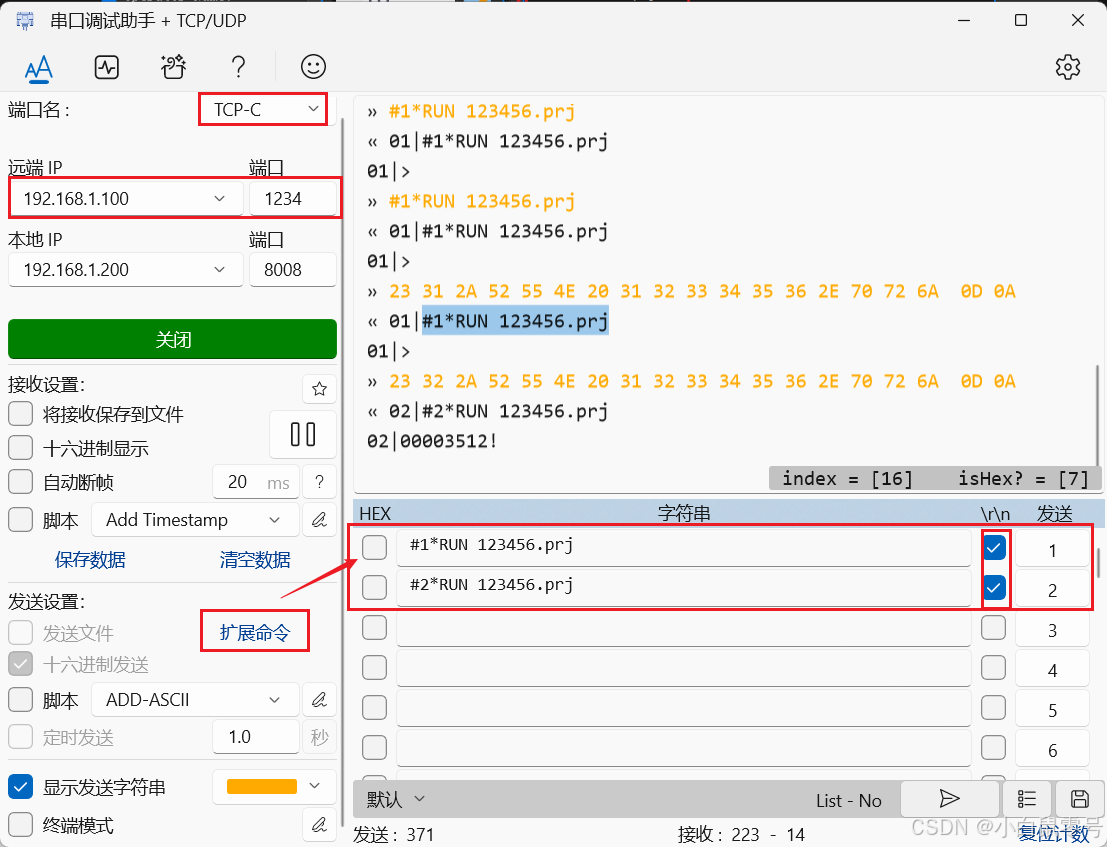The image size is (1107, 847).
Task: Click the star favorite icon above receive settings
Action: tap(319, 389)
